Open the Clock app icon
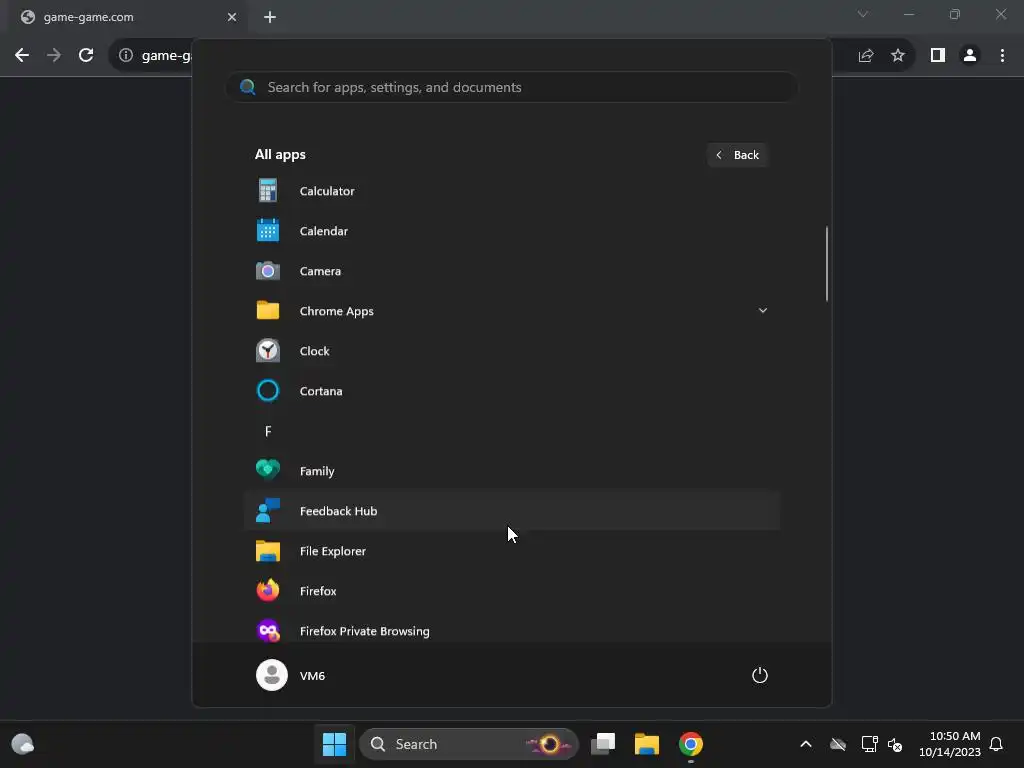The image size is (1024, 768). [x=268, y=351]
